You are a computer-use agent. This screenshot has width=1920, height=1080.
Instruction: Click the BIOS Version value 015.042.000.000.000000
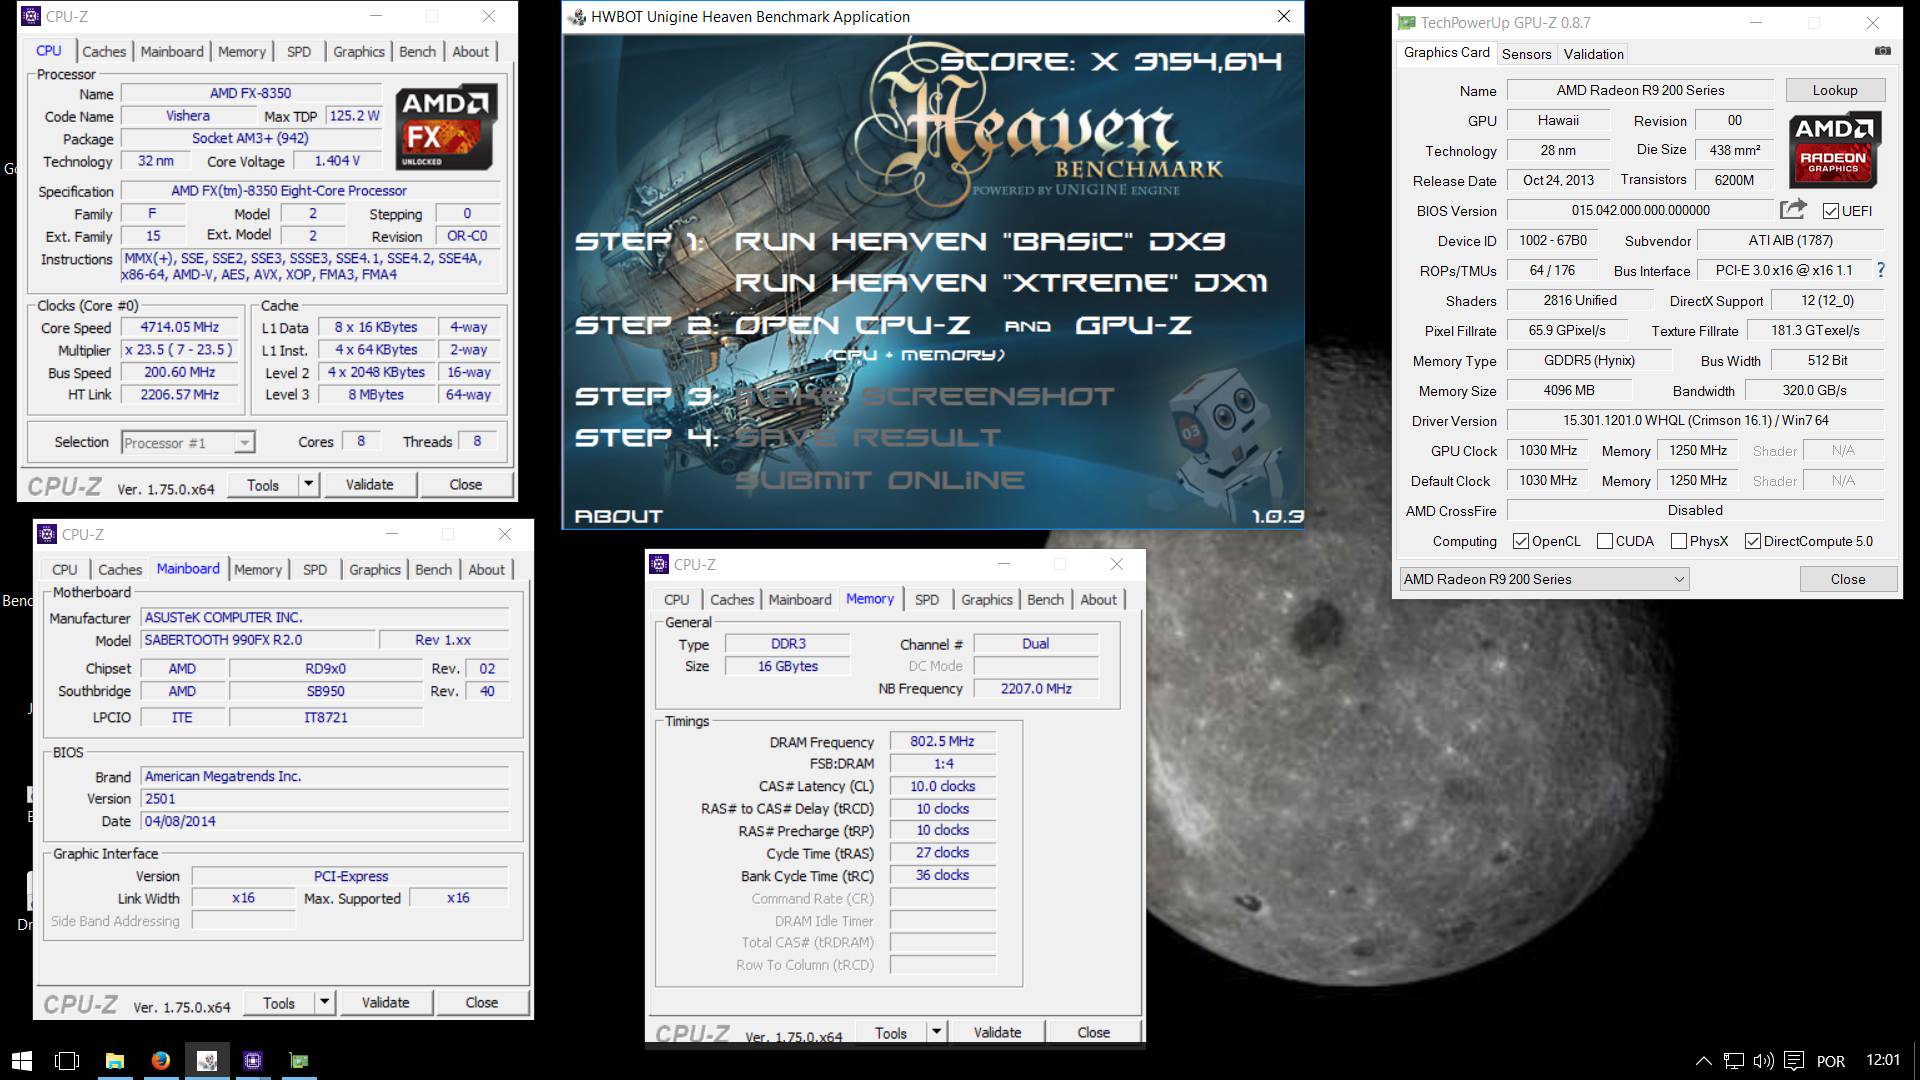[x=1640, y=210]
